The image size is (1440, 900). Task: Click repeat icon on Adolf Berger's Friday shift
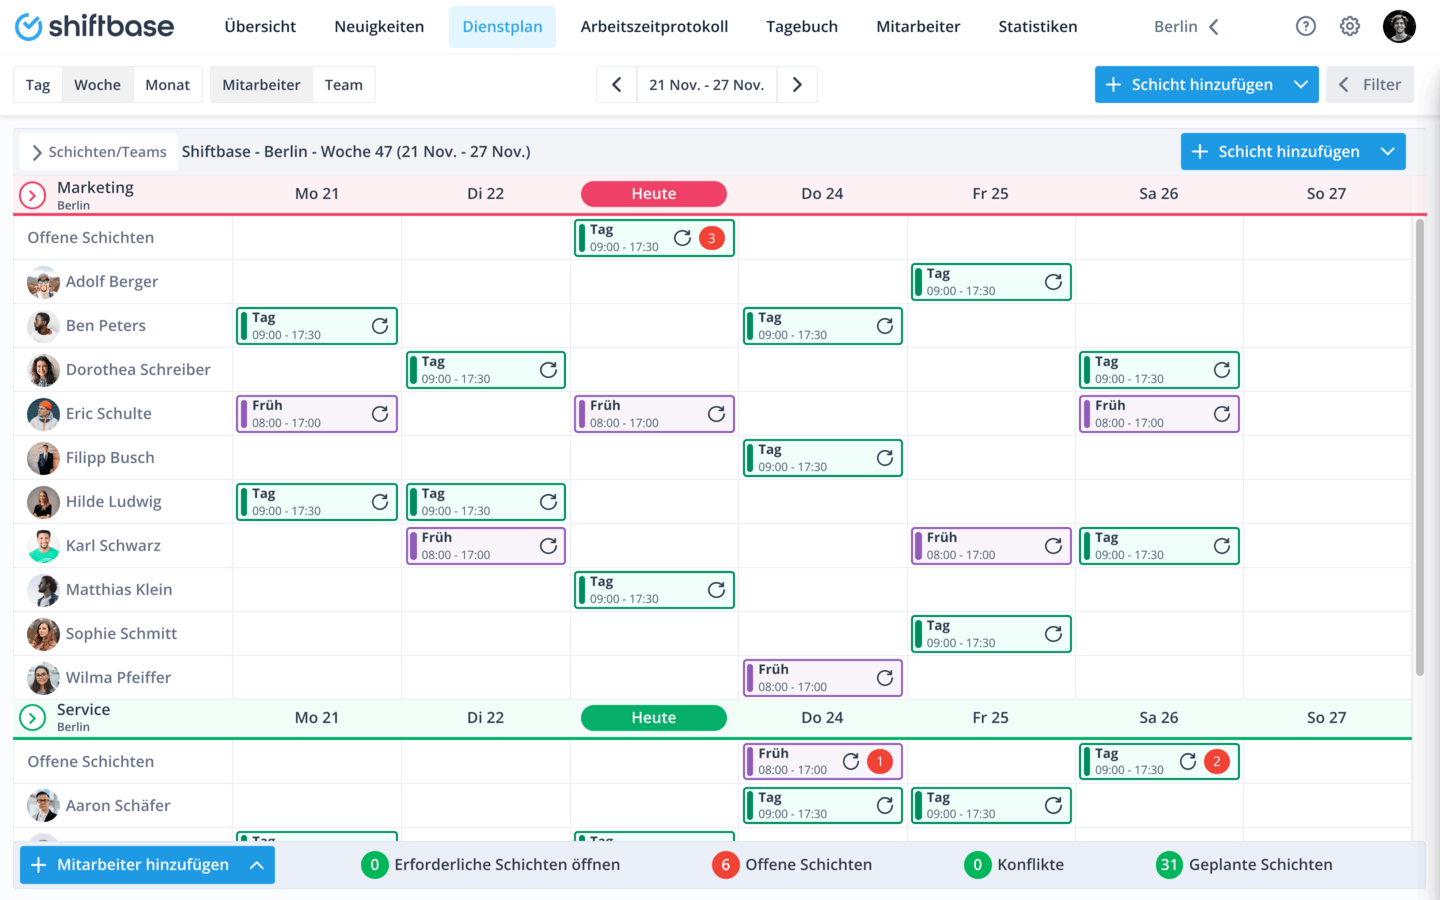[1053, 282]
